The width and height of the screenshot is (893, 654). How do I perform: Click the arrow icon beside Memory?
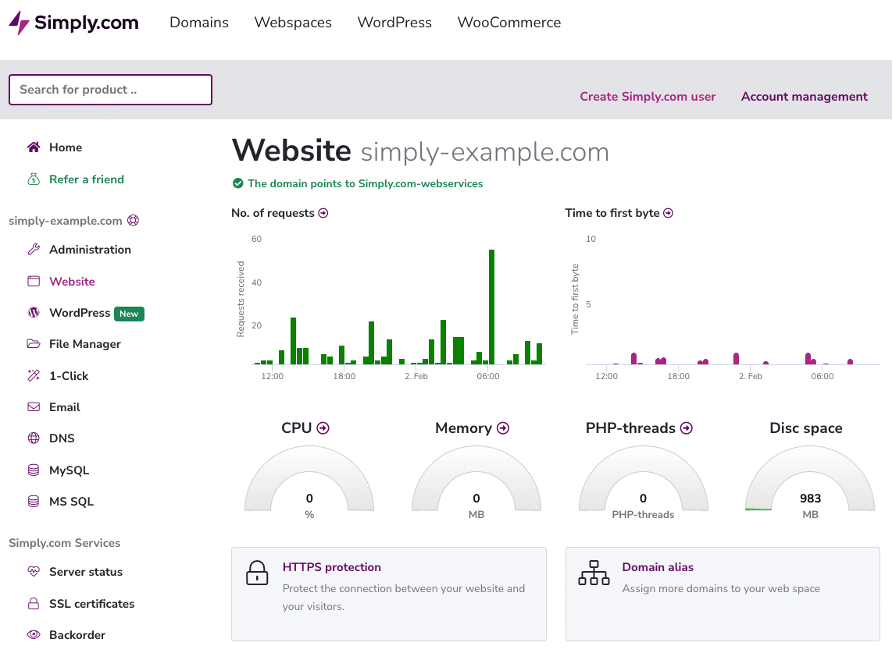pos(503,428)
